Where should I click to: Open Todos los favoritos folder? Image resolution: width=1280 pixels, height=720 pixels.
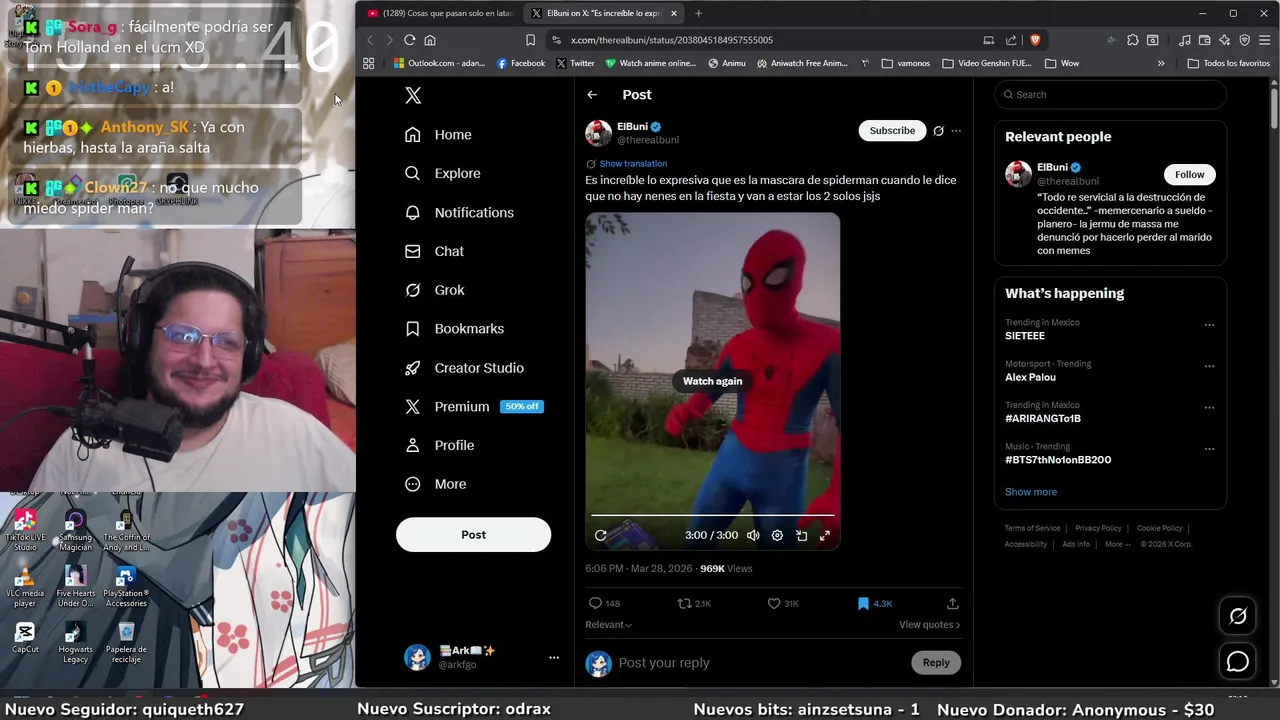1228,63
